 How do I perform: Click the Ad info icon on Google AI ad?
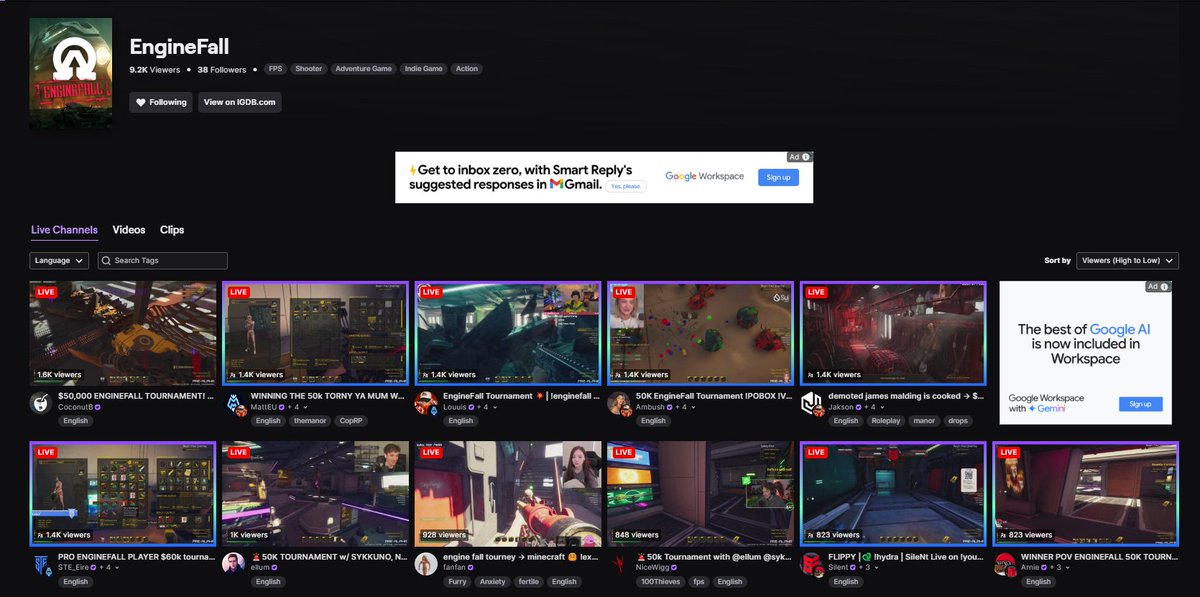click(x=1165, y=286)
